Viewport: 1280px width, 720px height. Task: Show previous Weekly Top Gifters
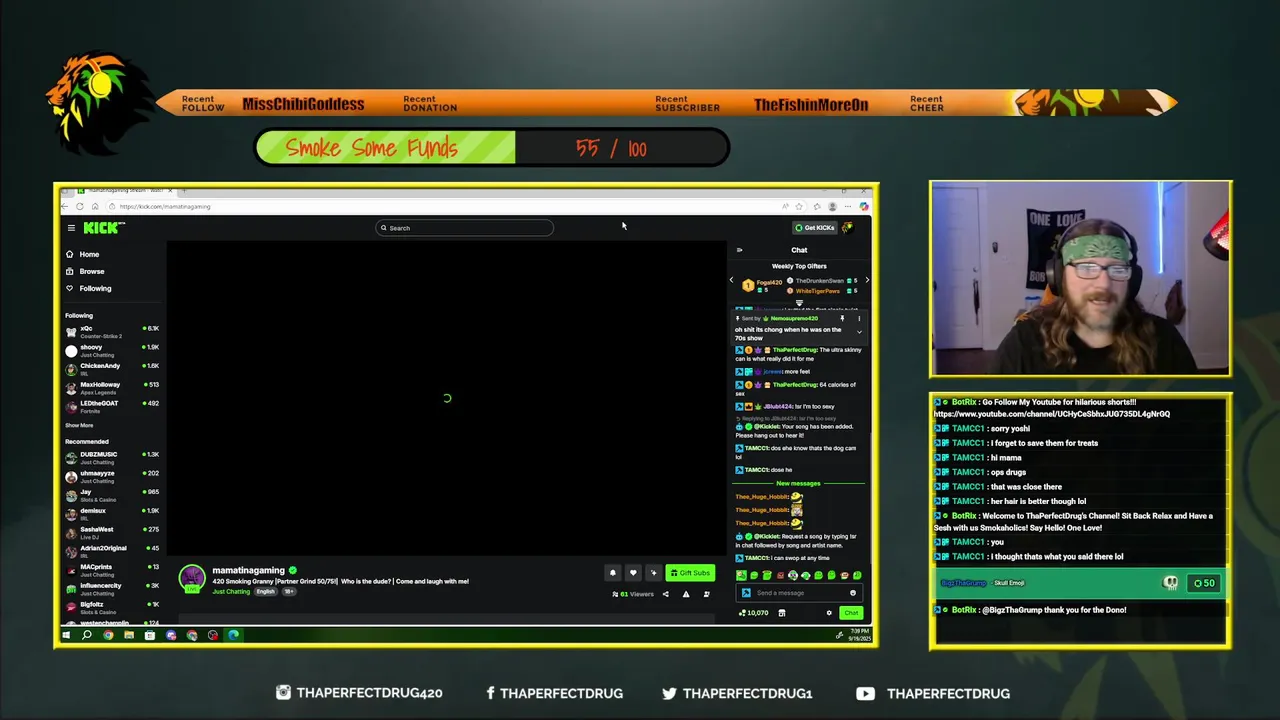coord(731,280)
